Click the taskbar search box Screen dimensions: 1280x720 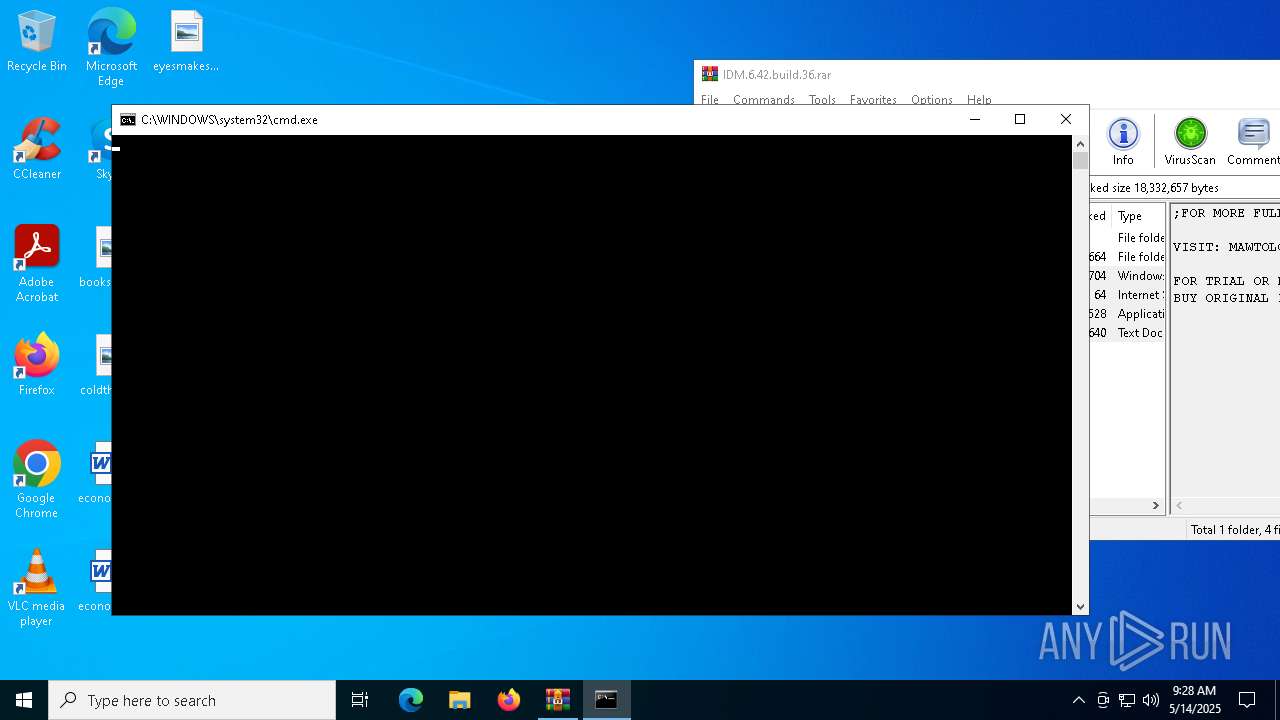(192, 700)
